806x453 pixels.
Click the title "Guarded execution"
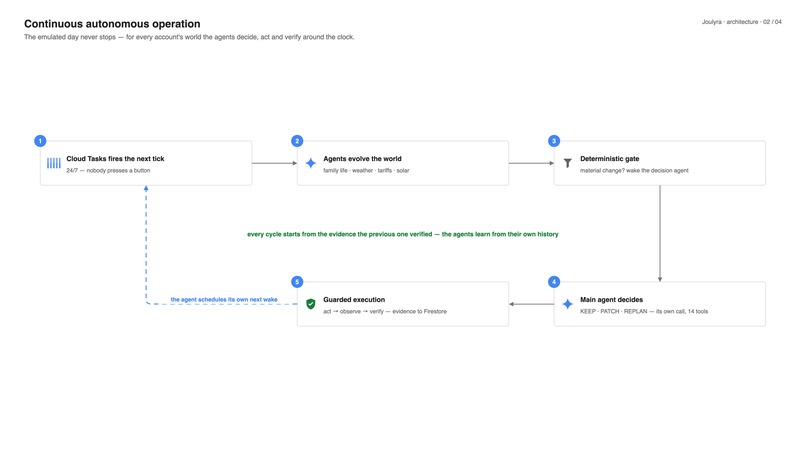coord(354,299)
